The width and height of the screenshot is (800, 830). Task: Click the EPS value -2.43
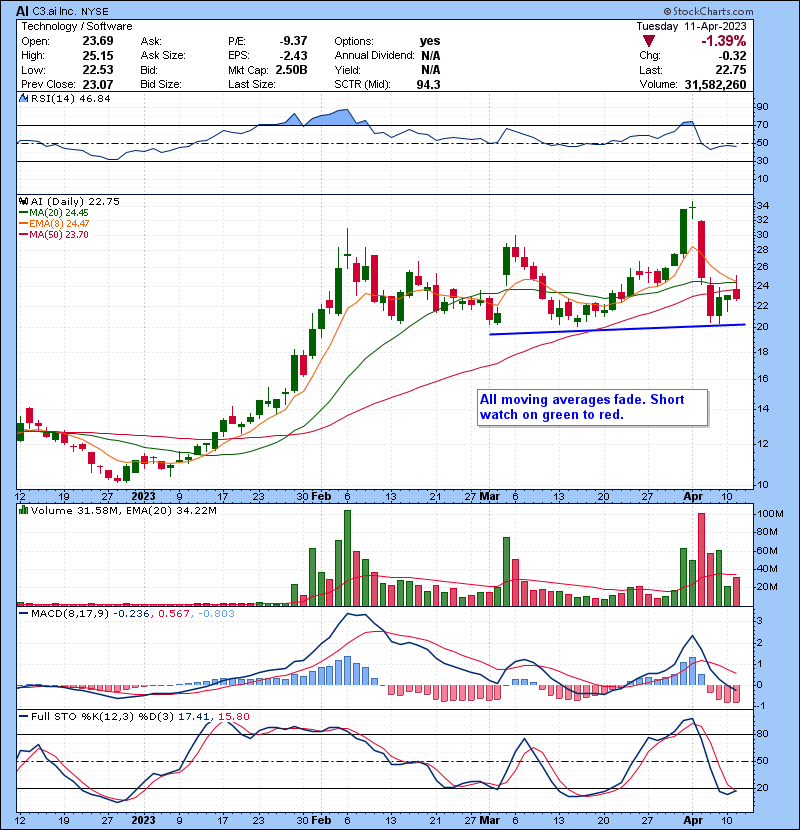pyautogui.click(x=293, y=55)
